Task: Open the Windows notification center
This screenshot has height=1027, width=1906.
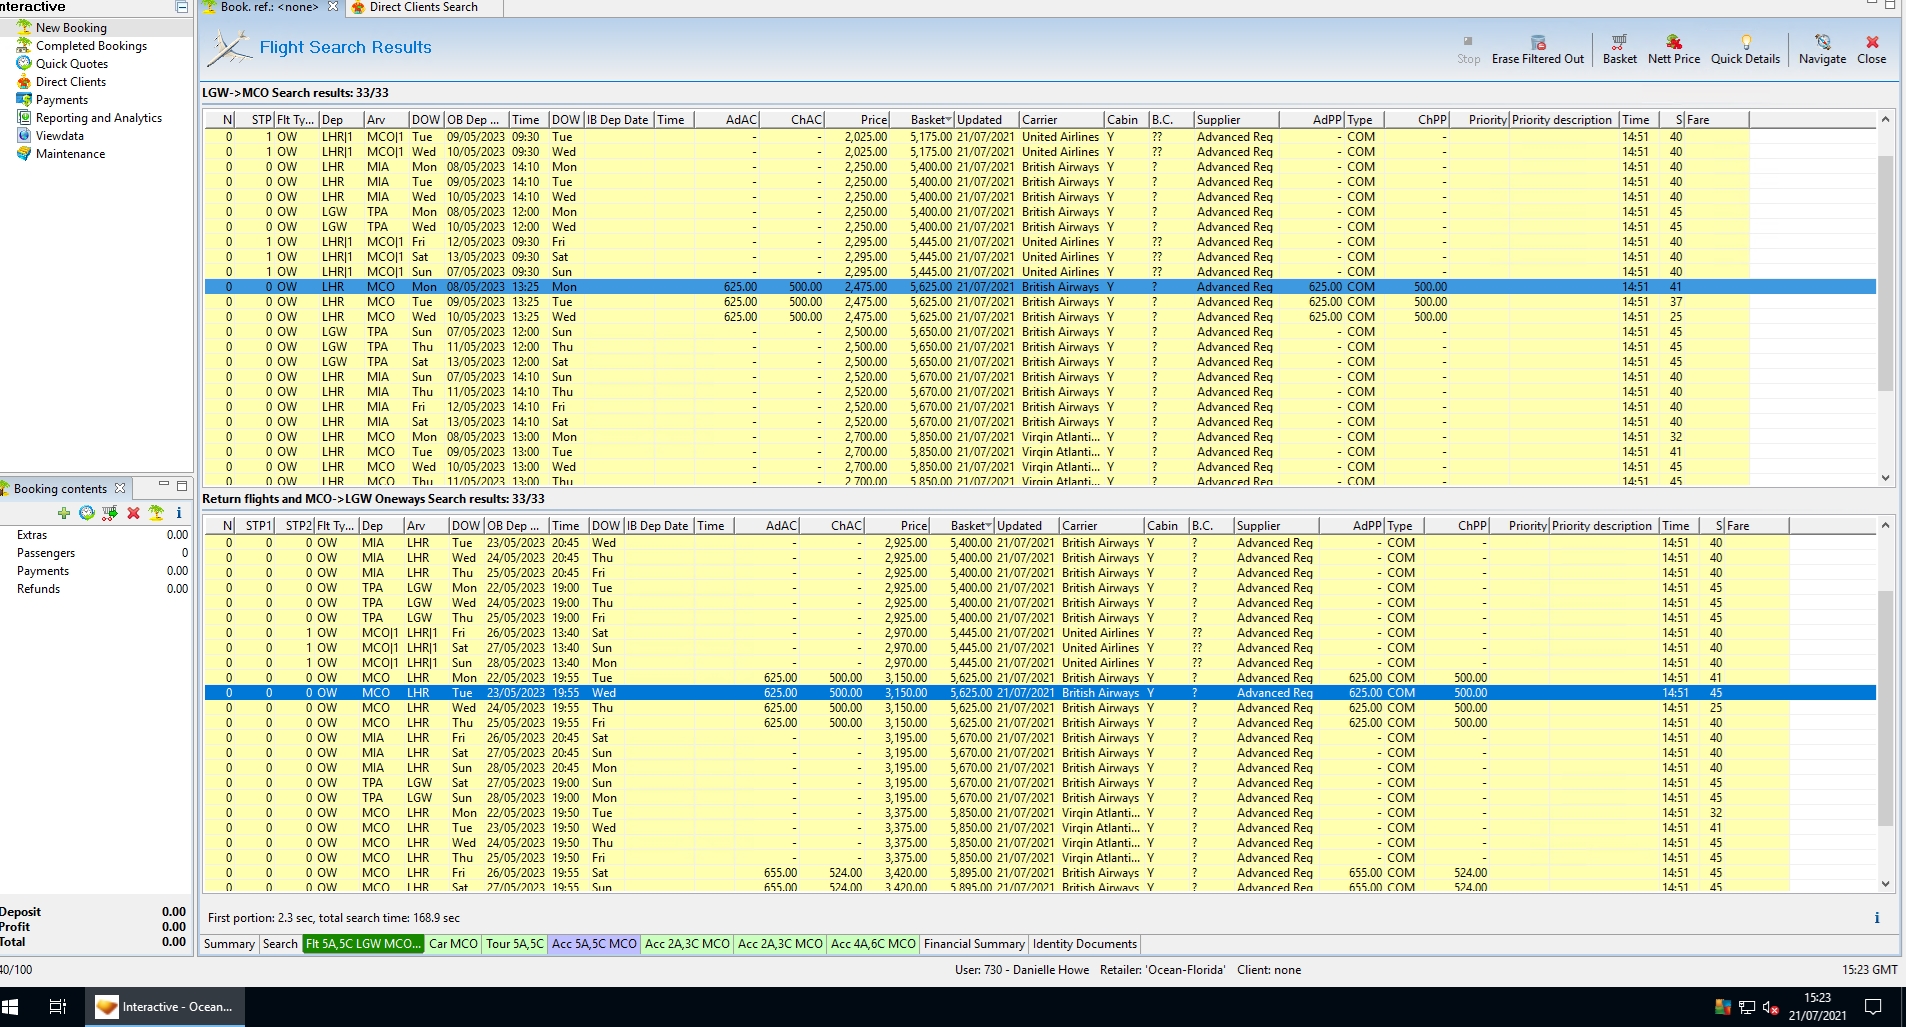Action: tap(1873, 1007)
